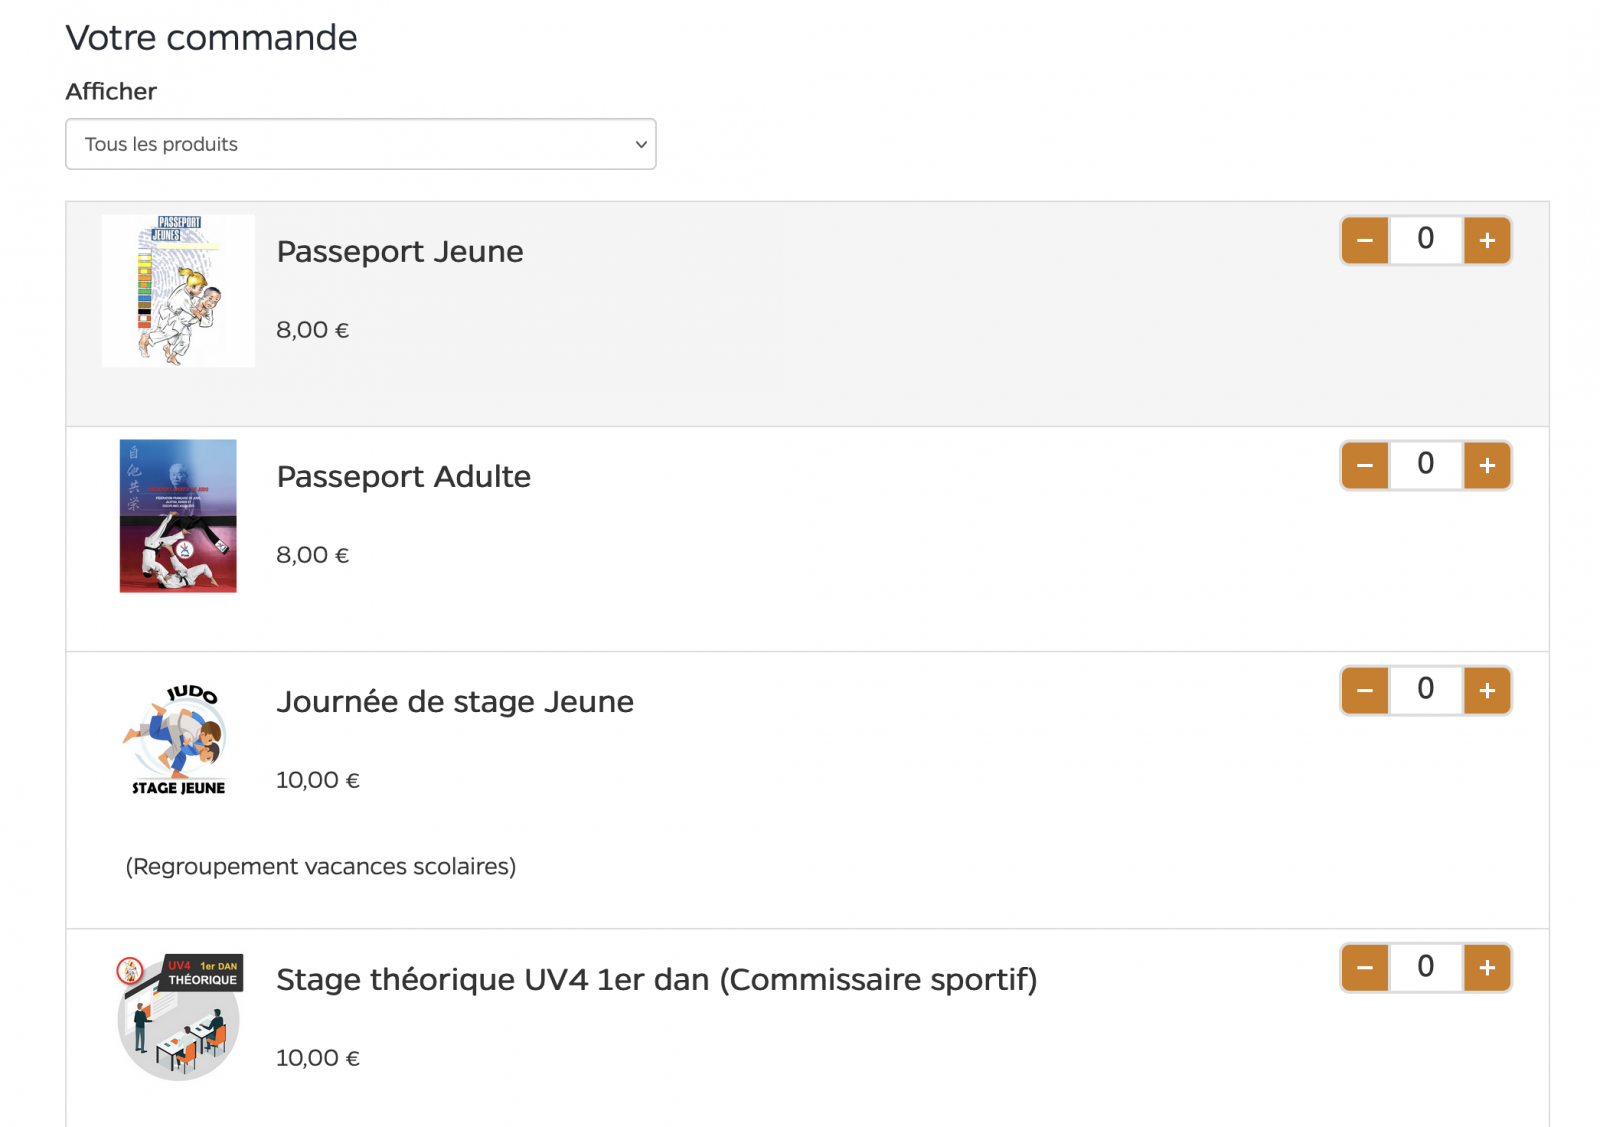Remove one Passeport Adulte using minus
Viewport: 1600px width, 1127px height.
[x=1365, y=466]
